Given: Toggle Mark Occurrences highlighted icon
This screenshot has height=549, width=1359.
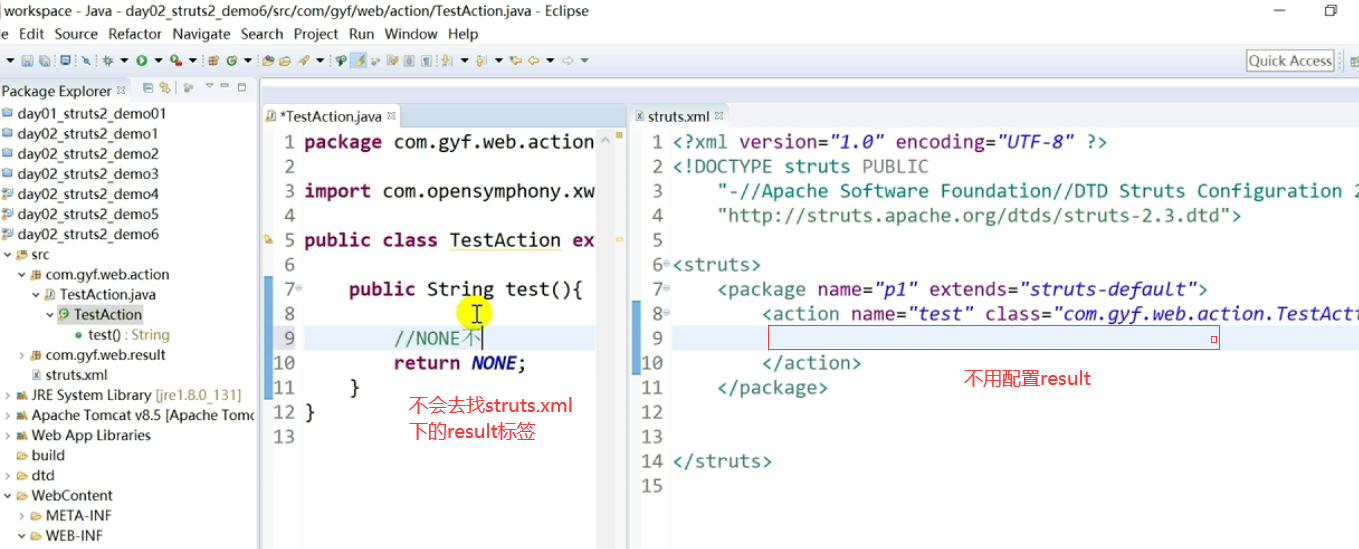Looking at the screenshot, I should [x=360, y=61].
